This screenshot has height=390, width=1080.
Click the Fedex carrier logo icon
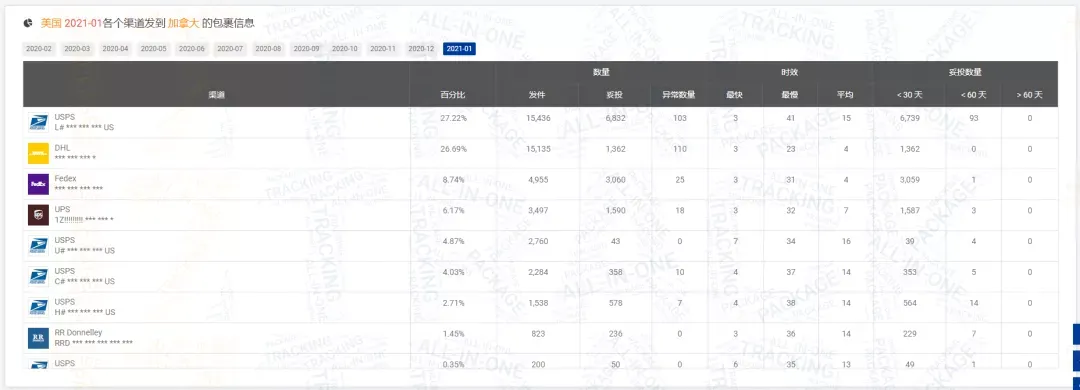point(39,184)
